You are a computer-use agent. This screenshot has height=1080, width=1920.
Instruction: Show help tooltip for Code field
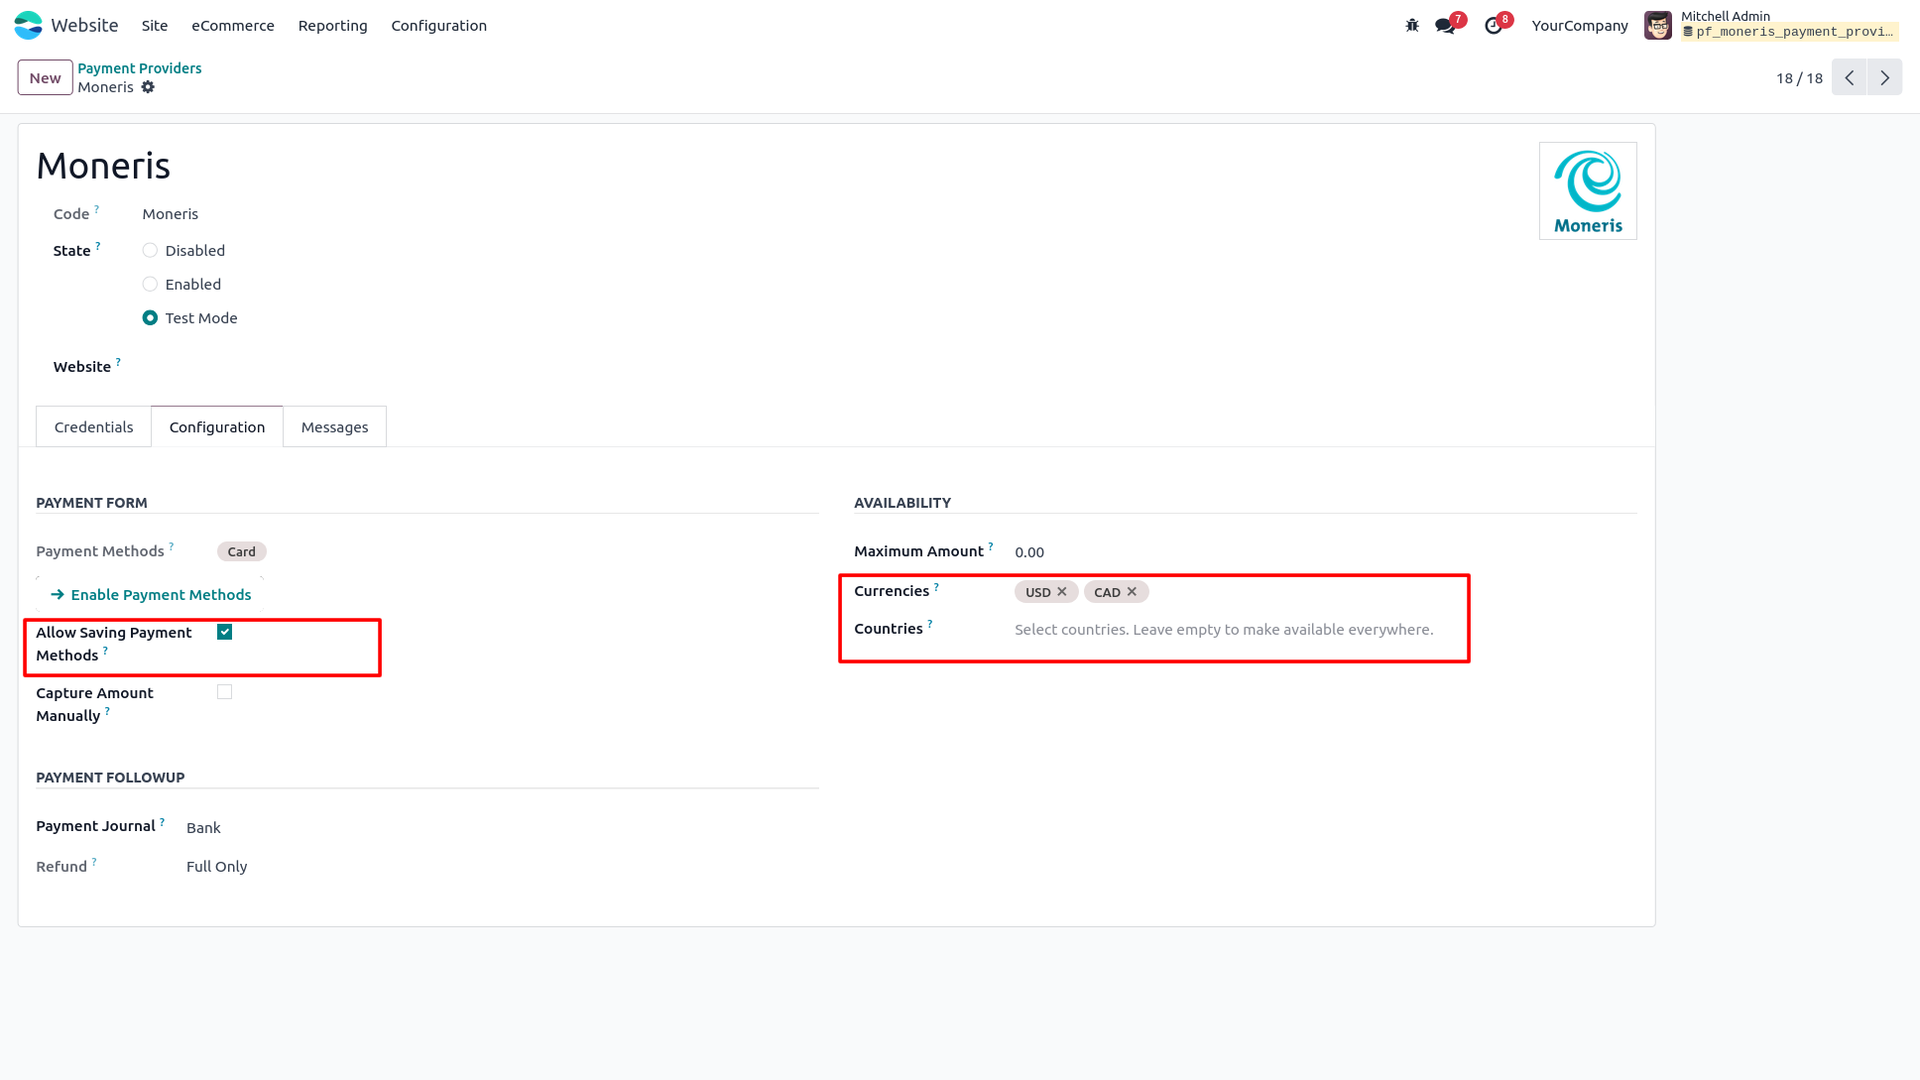(97, 209)
